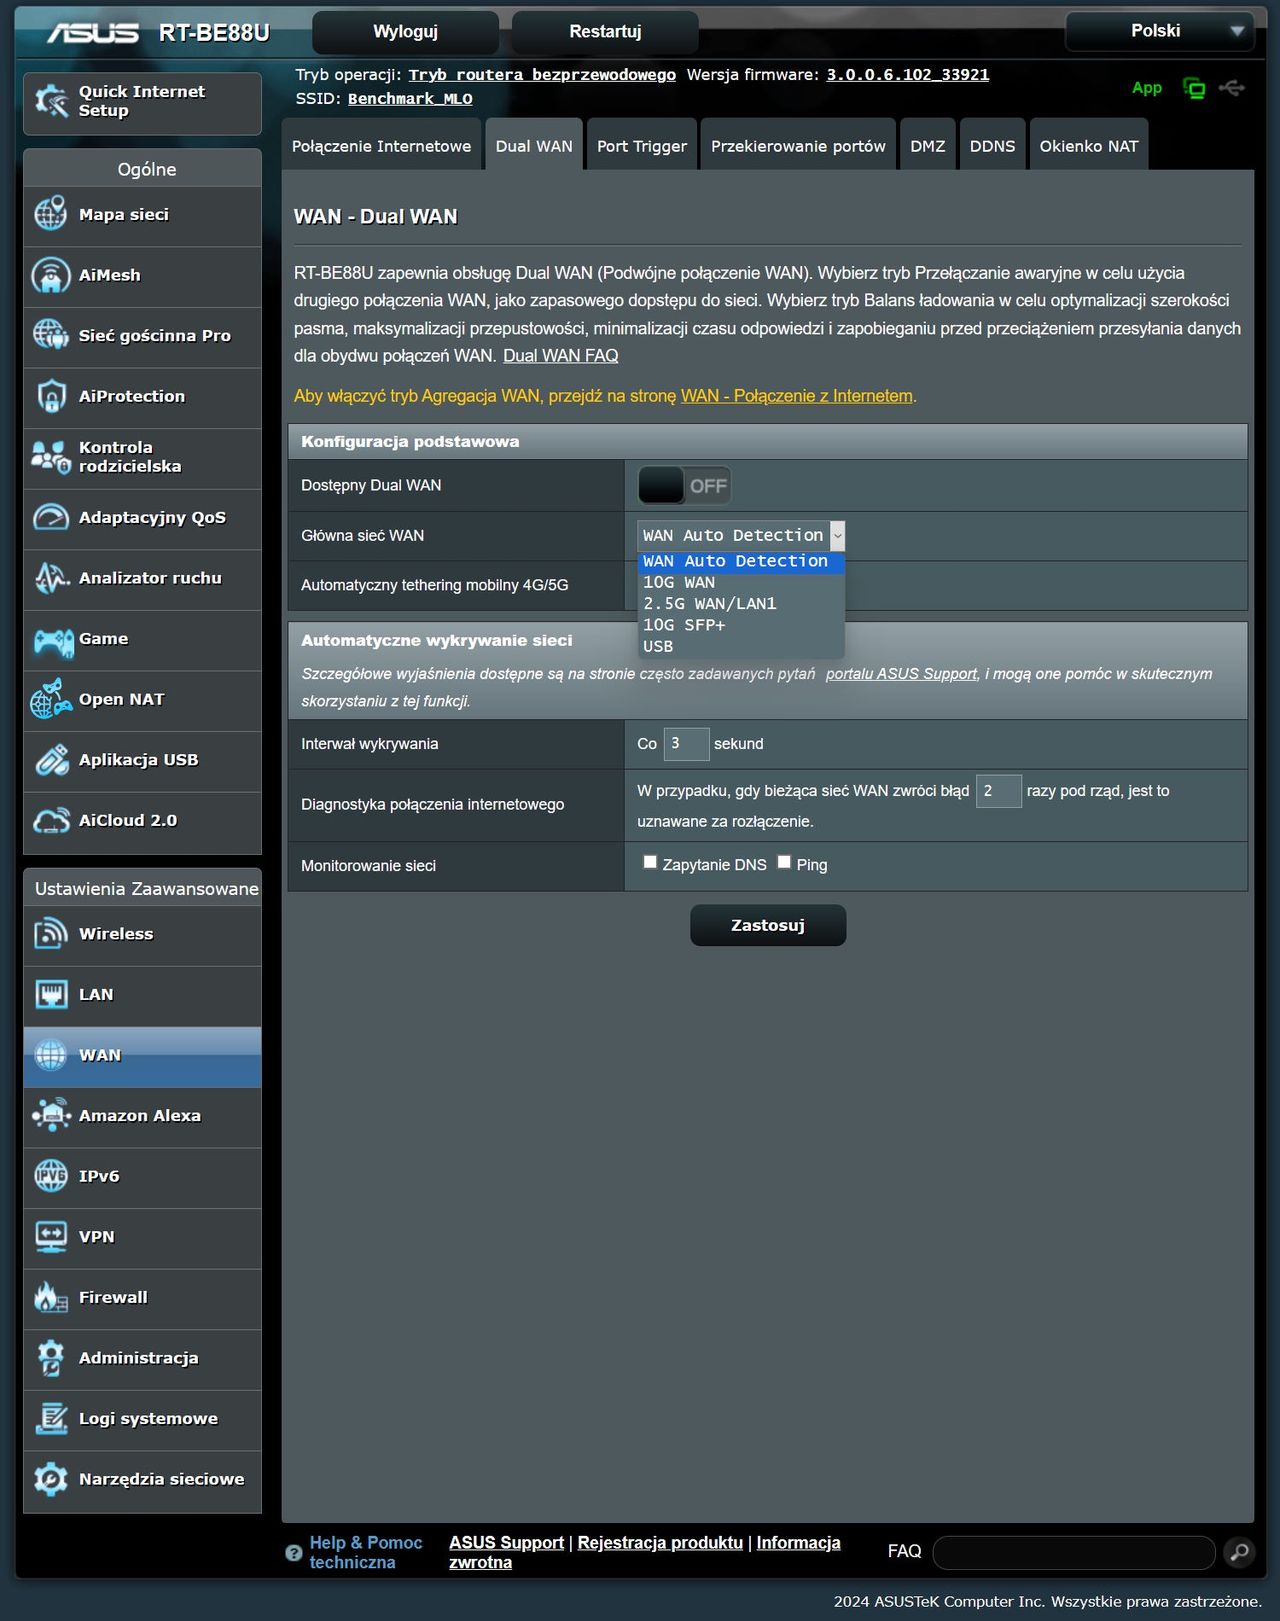Open the Informacja zwrotna footer link
Viewport: 1280px width, 1621px height.
[x=645, y=1553]
